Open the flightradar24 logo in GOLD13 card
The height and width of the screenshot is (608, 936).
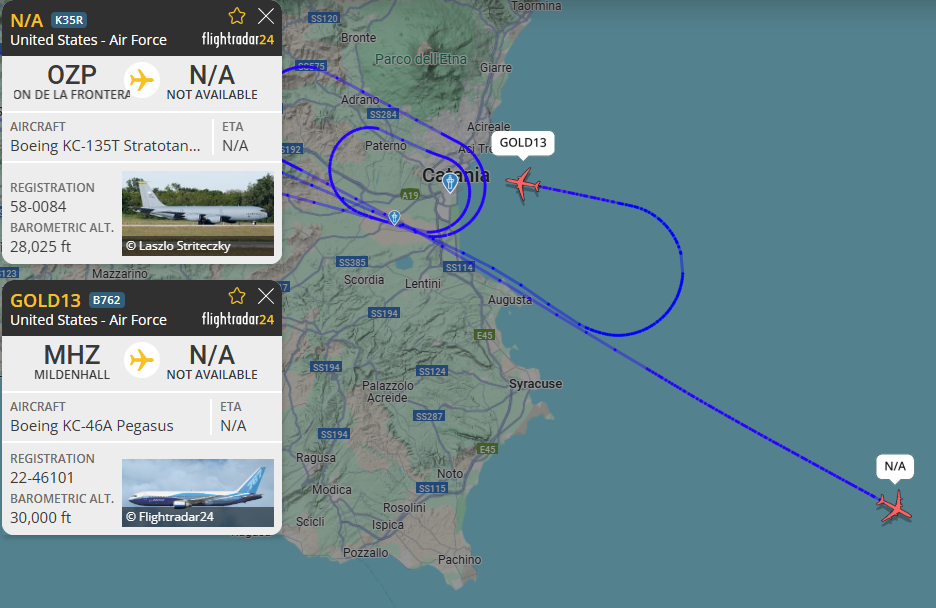[238, 320]
